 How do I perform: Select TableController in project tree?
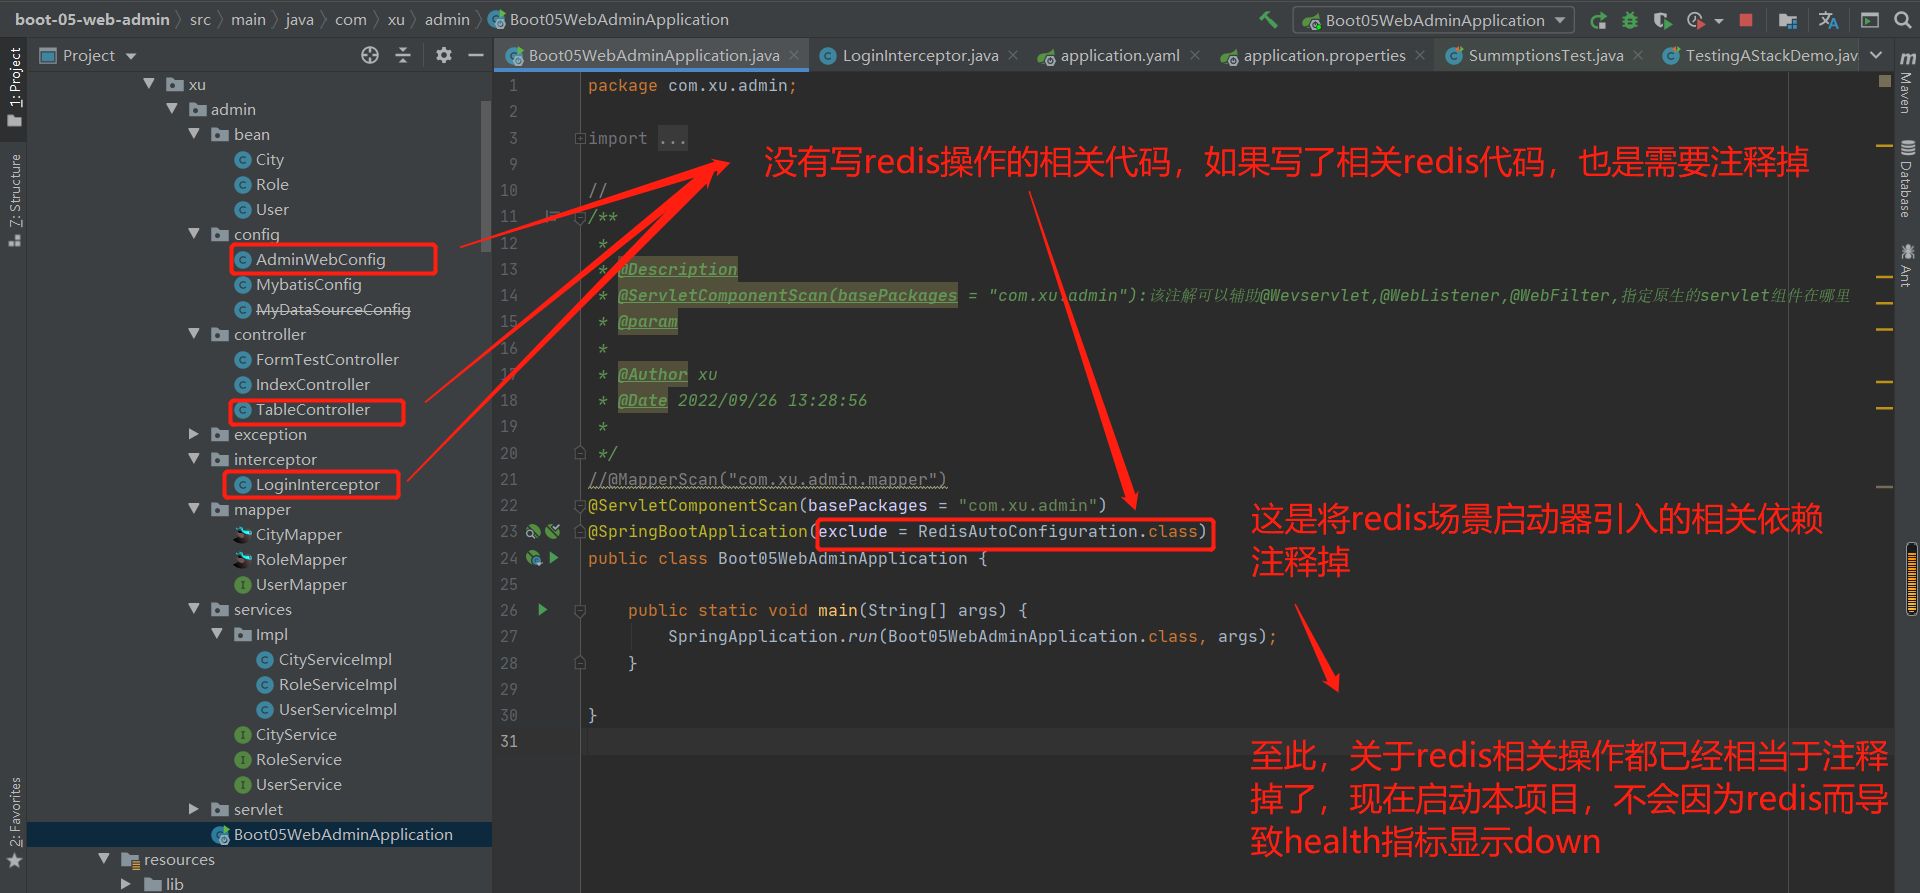click(x=312, y=409)
